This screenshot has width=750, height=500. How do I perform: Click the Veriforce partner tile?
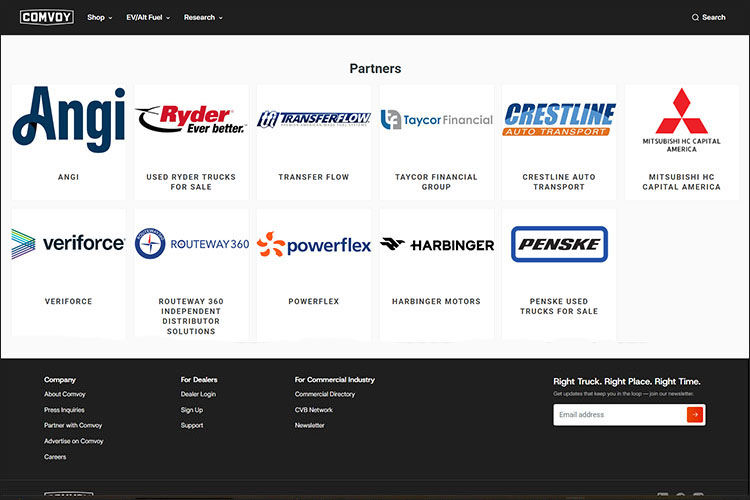click(69, 270)
